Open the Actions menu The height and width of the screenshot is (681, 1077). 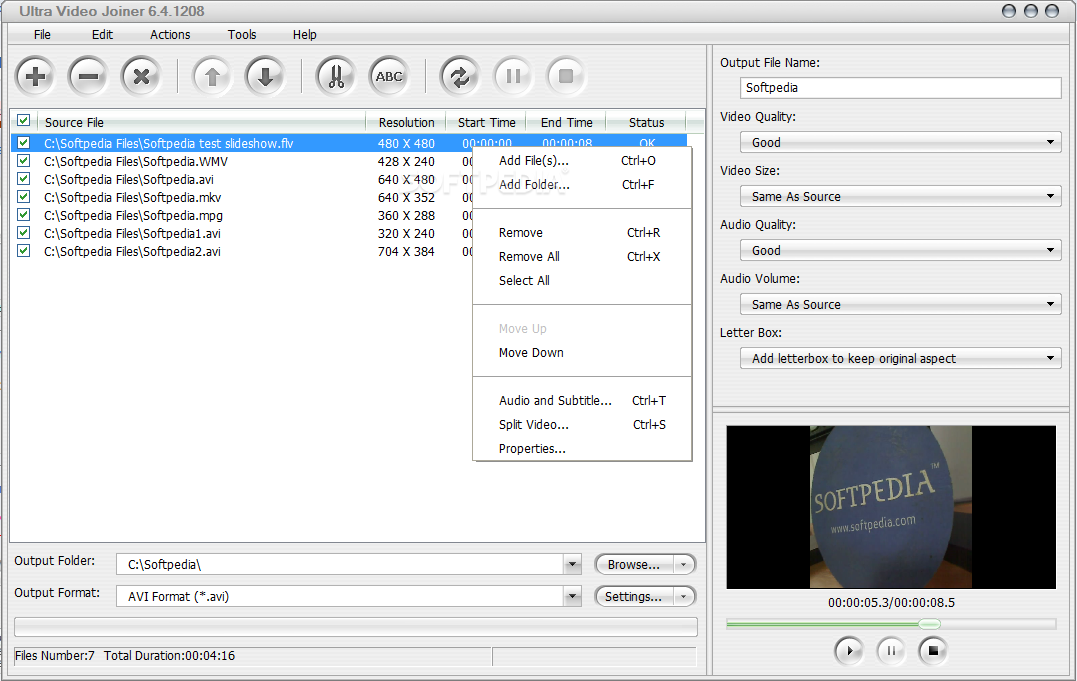click(170, 34)
